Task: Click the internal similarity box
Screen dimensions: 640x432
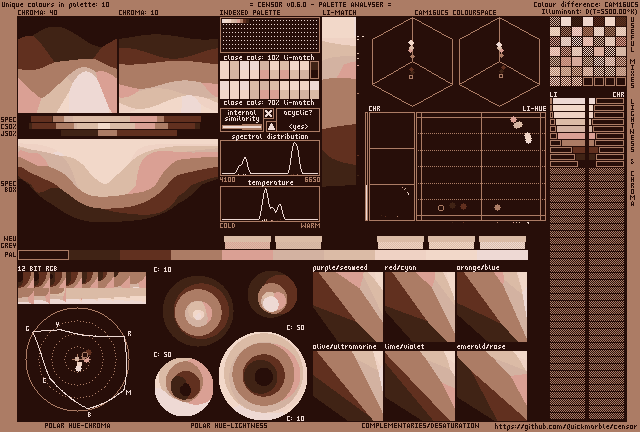Action: [242, 120]
